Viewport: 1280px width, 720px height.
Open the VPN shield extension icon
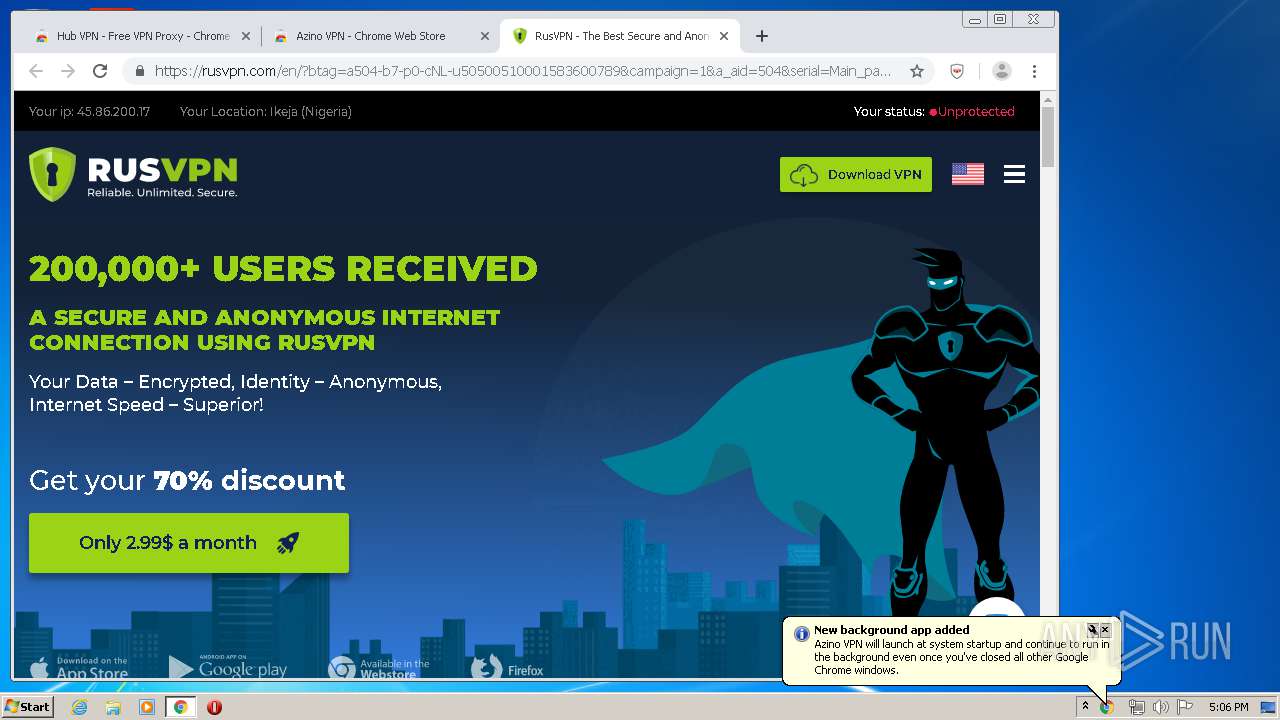point(957,71)
